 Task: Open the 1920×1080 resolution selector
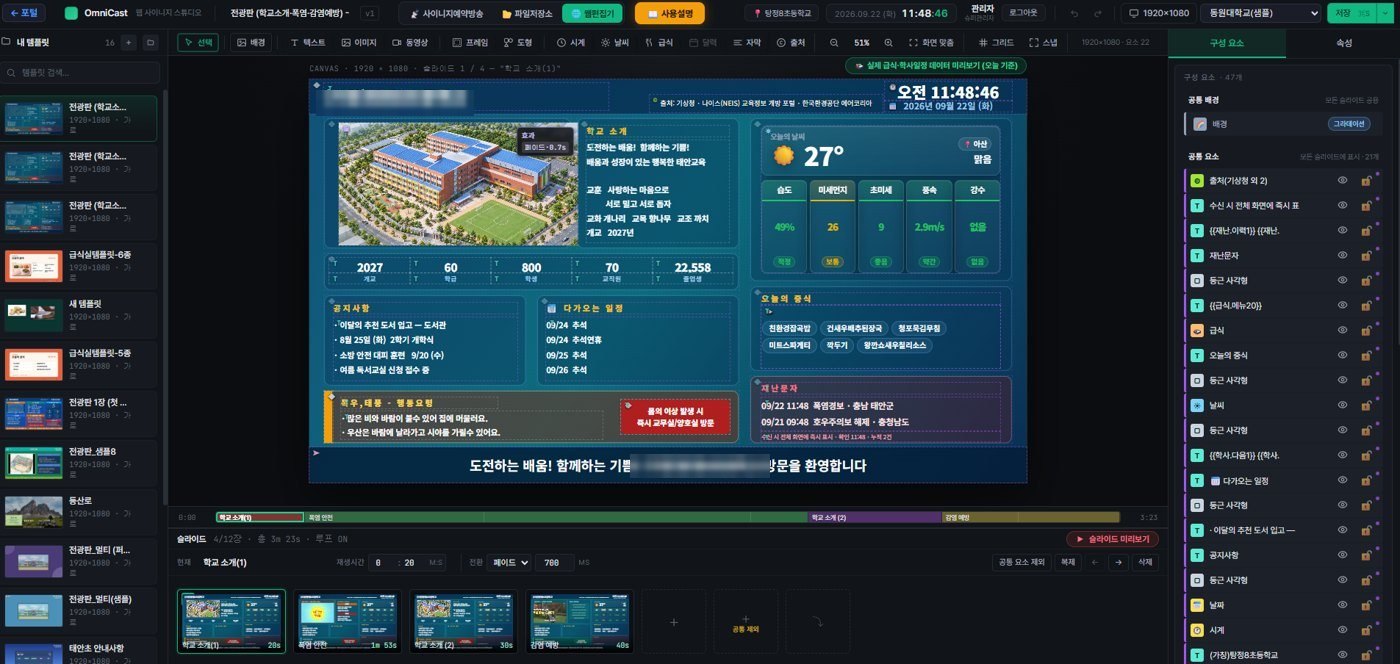point(1158,13)
